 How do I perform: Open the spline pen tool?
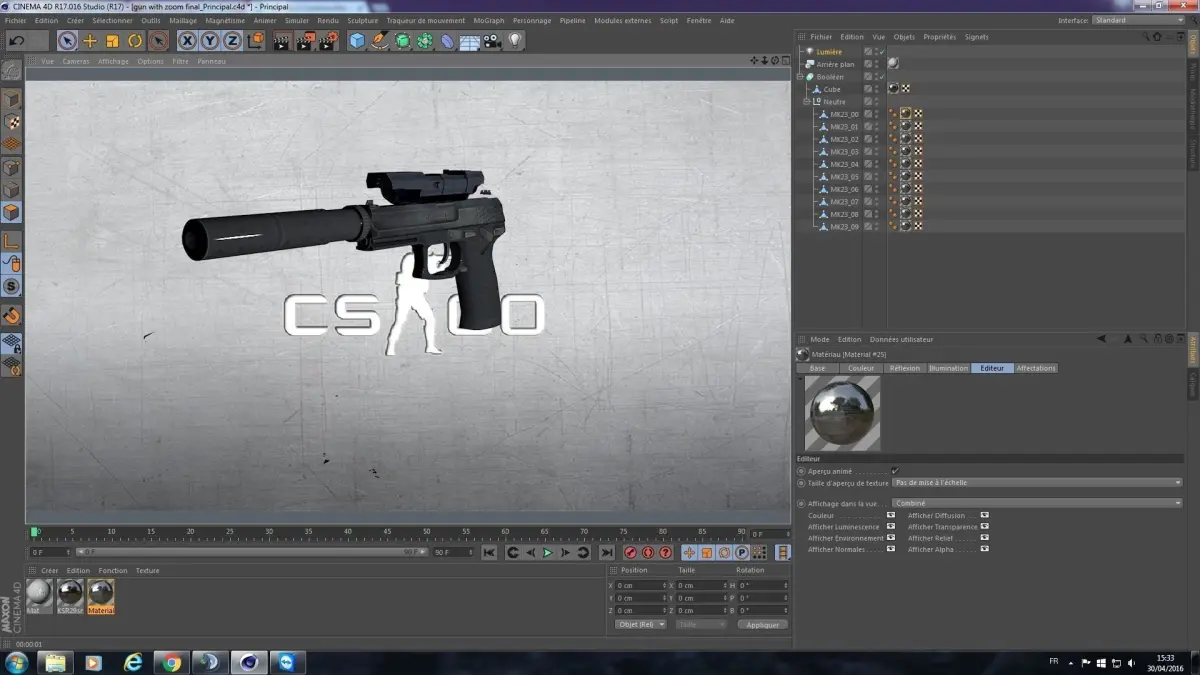point(379,41)
